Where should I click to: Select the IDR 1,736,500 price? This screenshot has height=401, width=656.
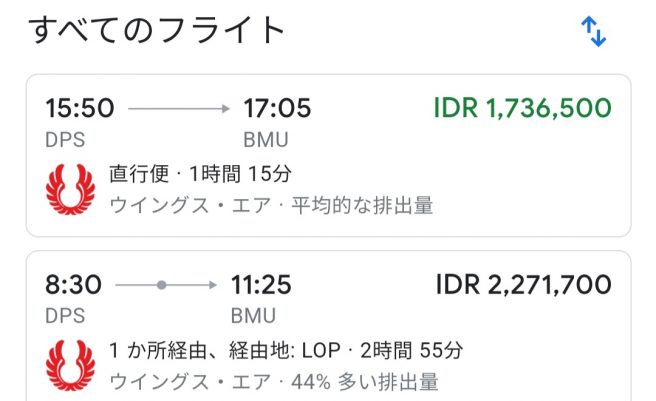(x=523, y=108)
